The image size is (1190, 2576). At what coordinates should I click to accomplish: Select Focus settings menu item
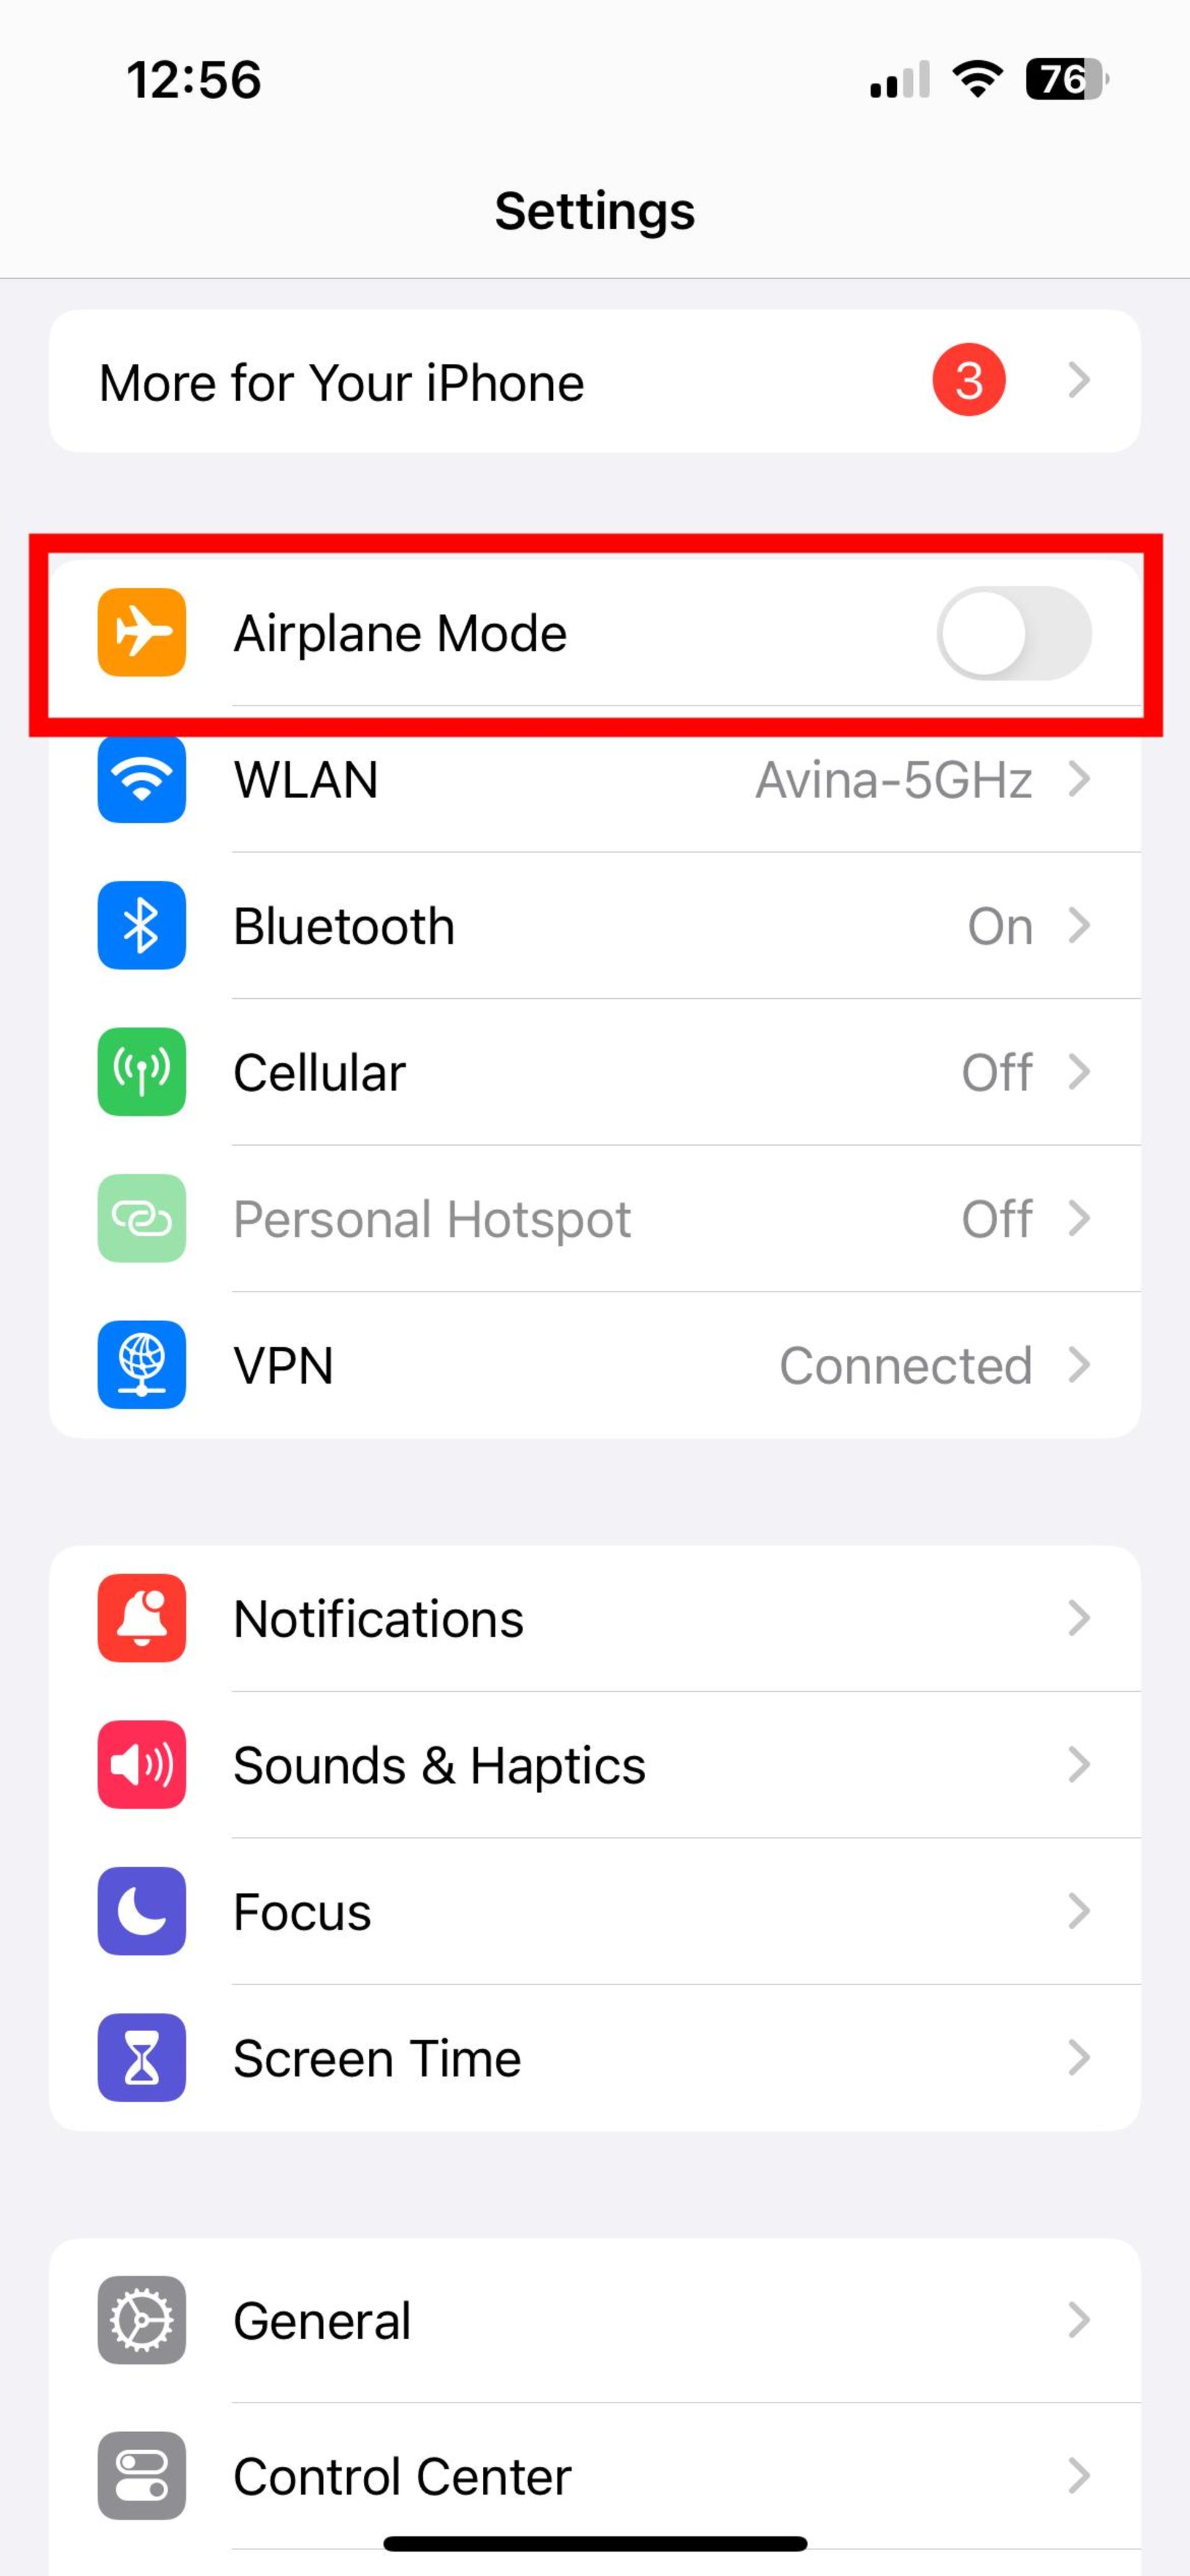point(594,1911)
